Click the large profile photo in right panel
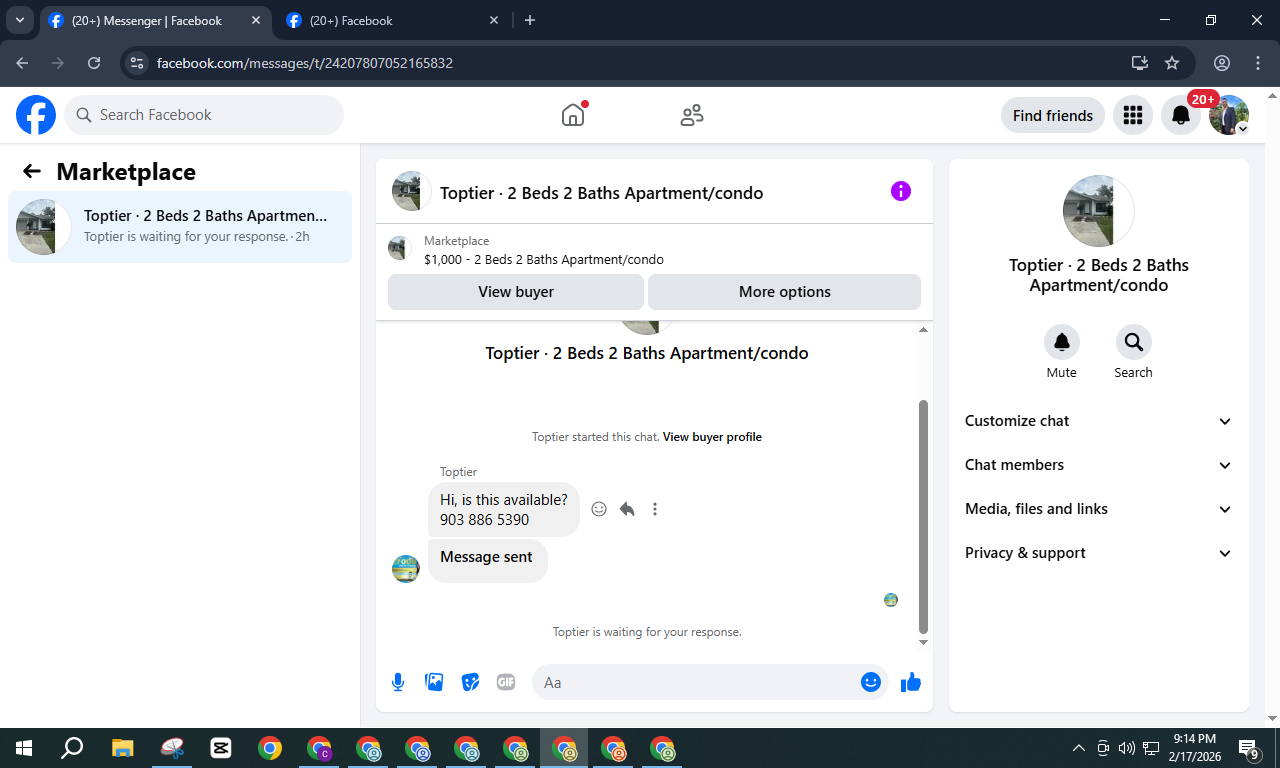 pyautogui.click(x=1099, y=211)
